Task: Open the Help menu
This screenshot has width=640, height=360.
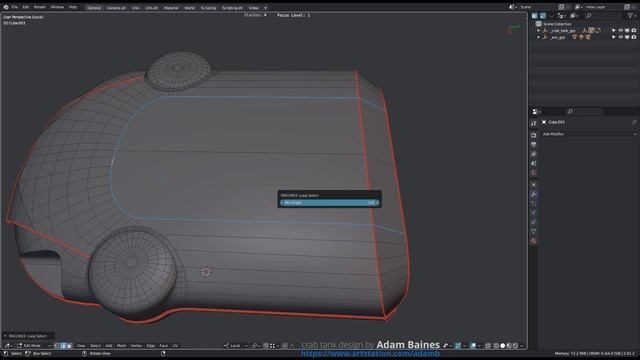Action: 73,7
